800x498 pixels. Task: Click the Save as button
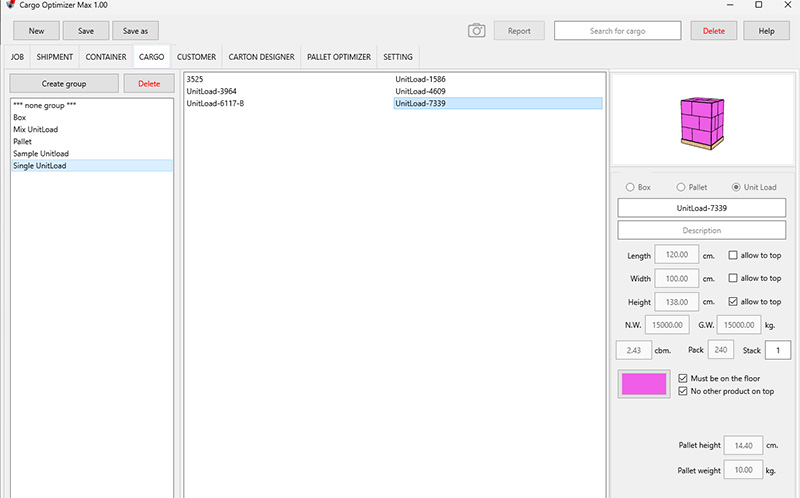135,31
